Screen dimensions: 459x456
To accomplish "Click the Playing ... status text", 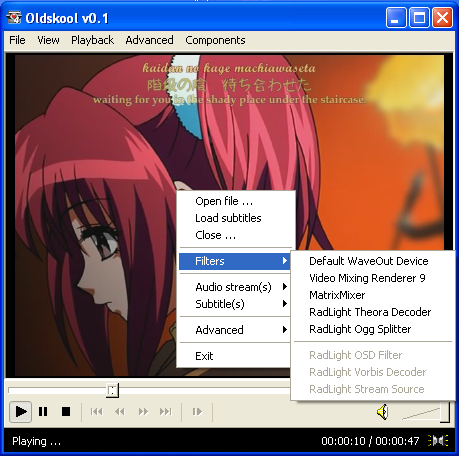I will coord(37,441).
